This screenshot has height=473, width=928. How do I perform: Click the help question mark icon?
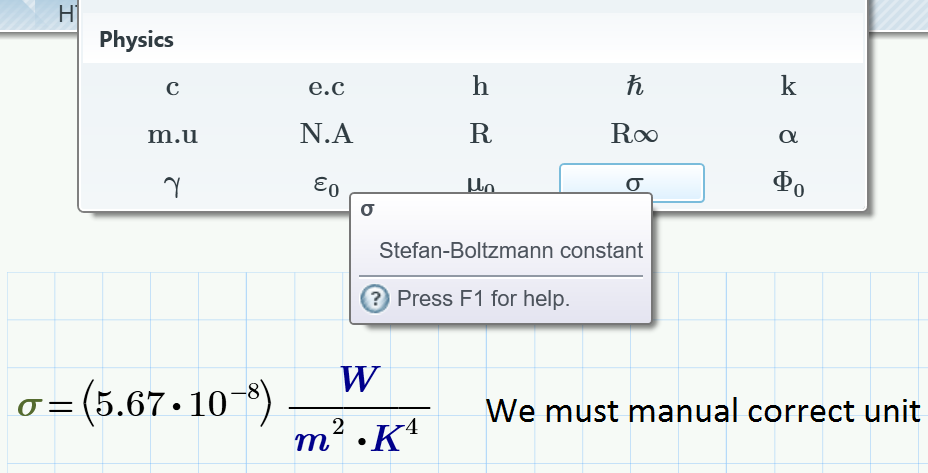pos(375,298)
